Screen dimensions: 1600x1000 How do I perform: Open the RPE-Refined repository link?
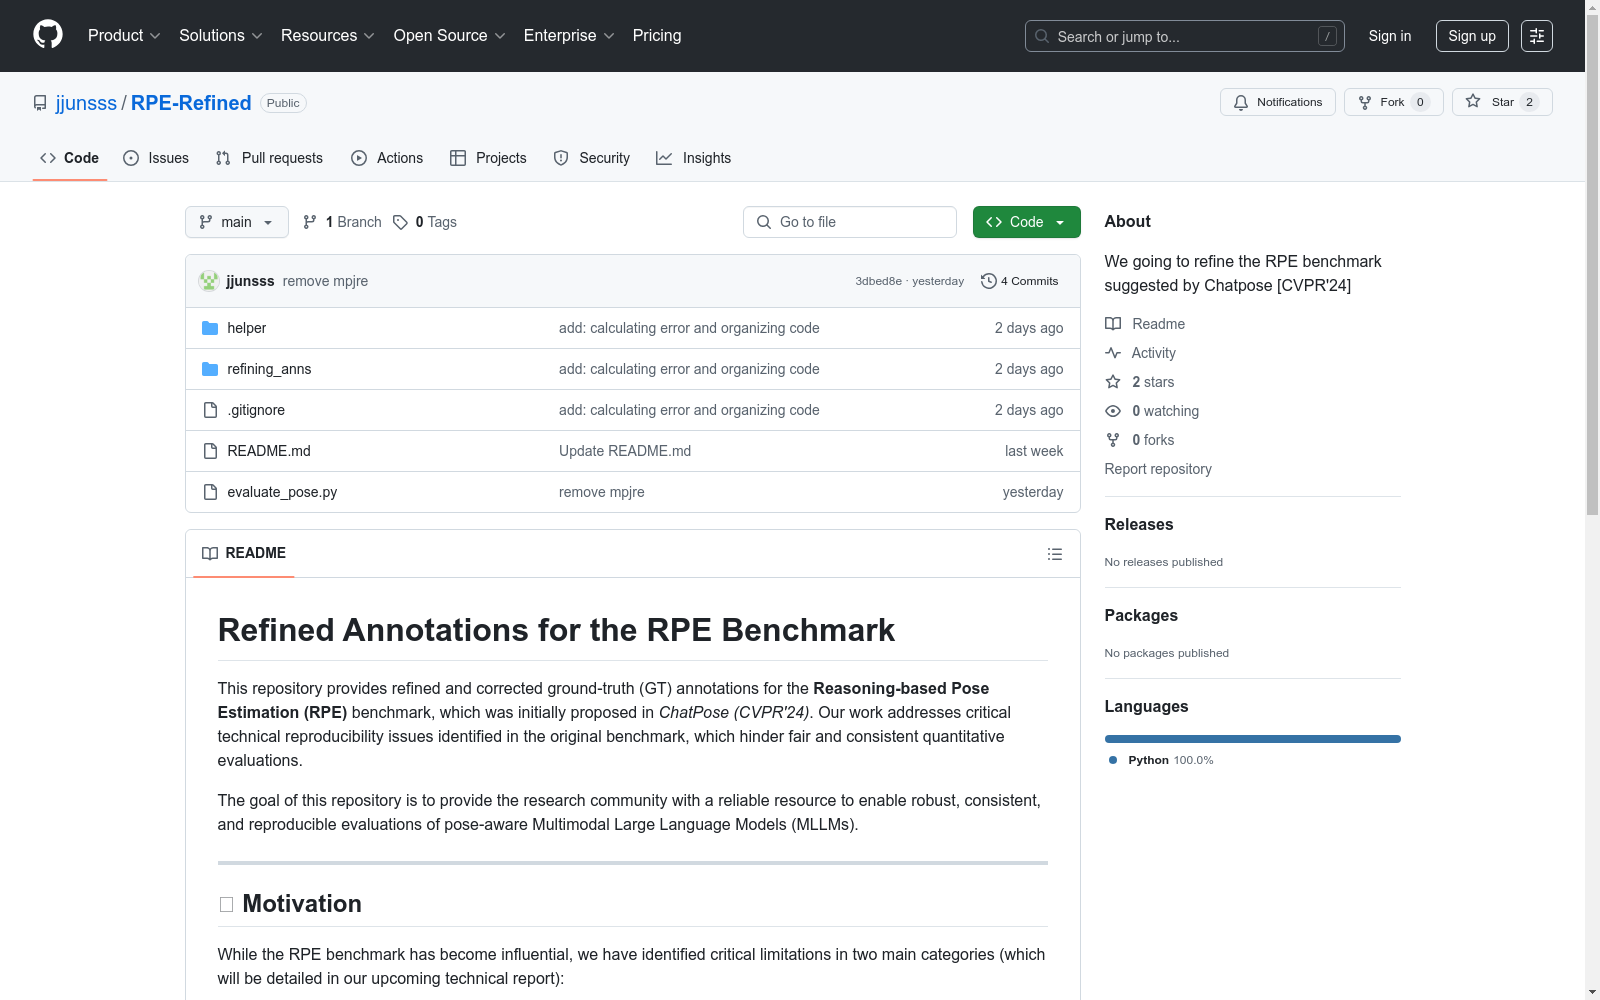coord(191,103)
